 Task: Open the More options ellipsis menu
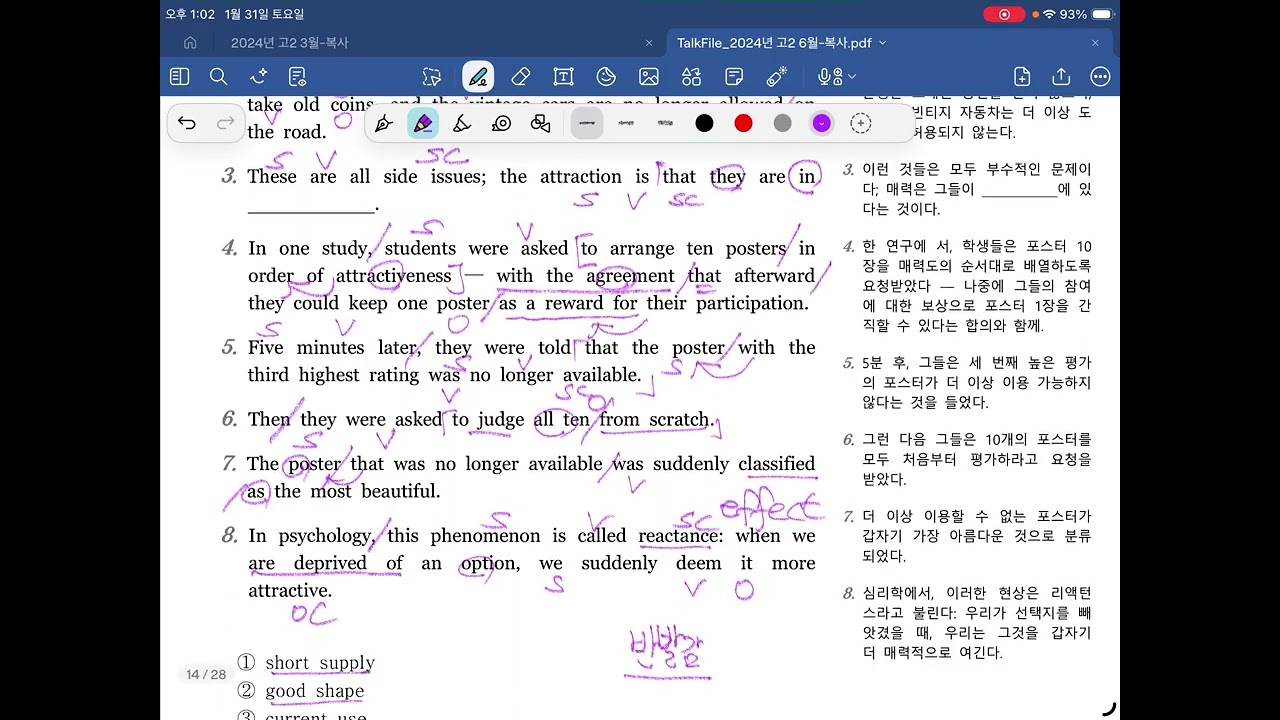1100,77
